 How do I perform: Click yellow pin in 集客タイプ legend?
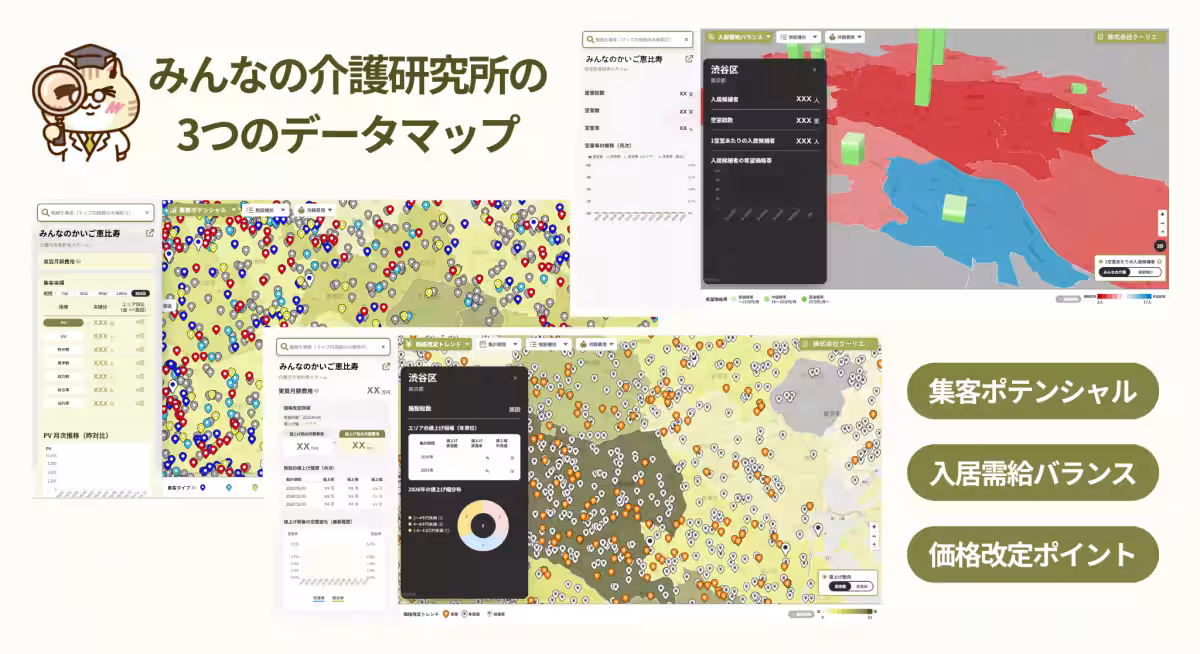254,488
